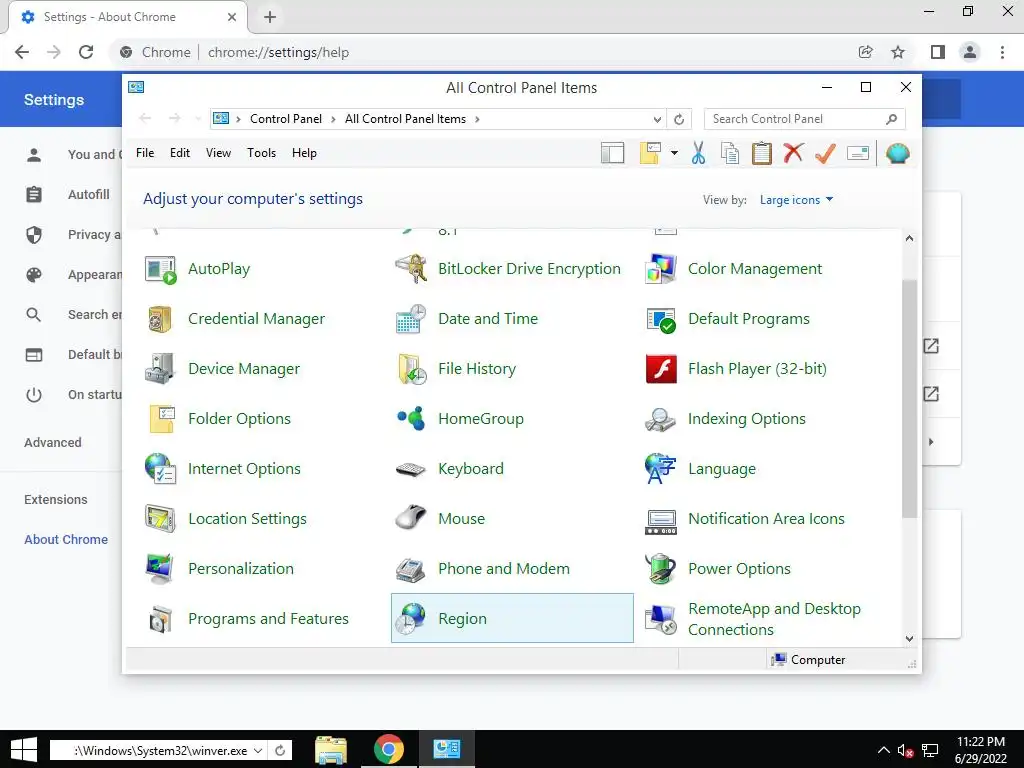Click the Control Panel vertical scrollbar thumb
This screenshot has width=1024, height=768.
point(909,398)
